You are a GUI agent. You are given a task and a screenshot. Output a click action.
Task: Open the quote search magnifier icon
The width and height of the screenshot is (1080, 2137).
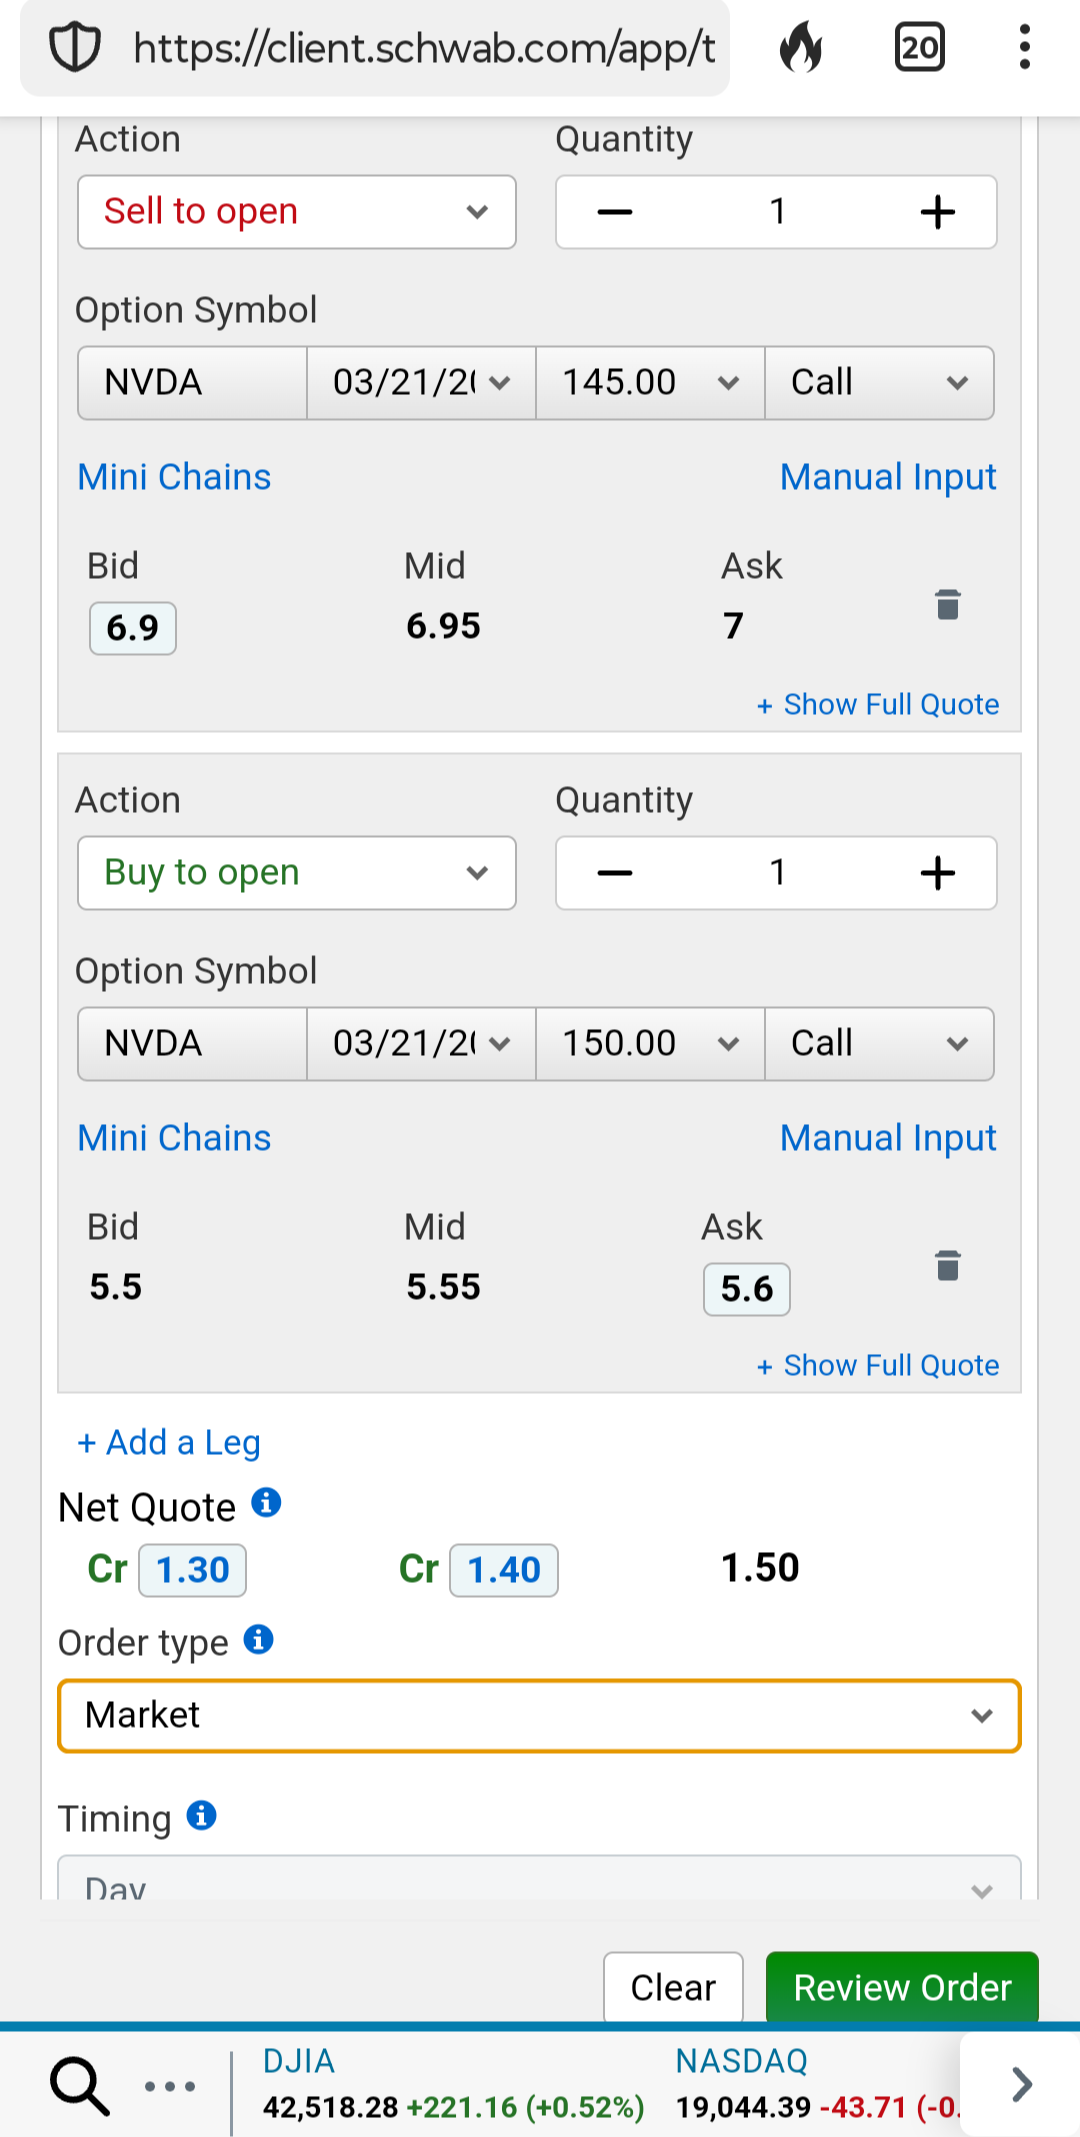pyautogui.click(x=79, y=2086)
